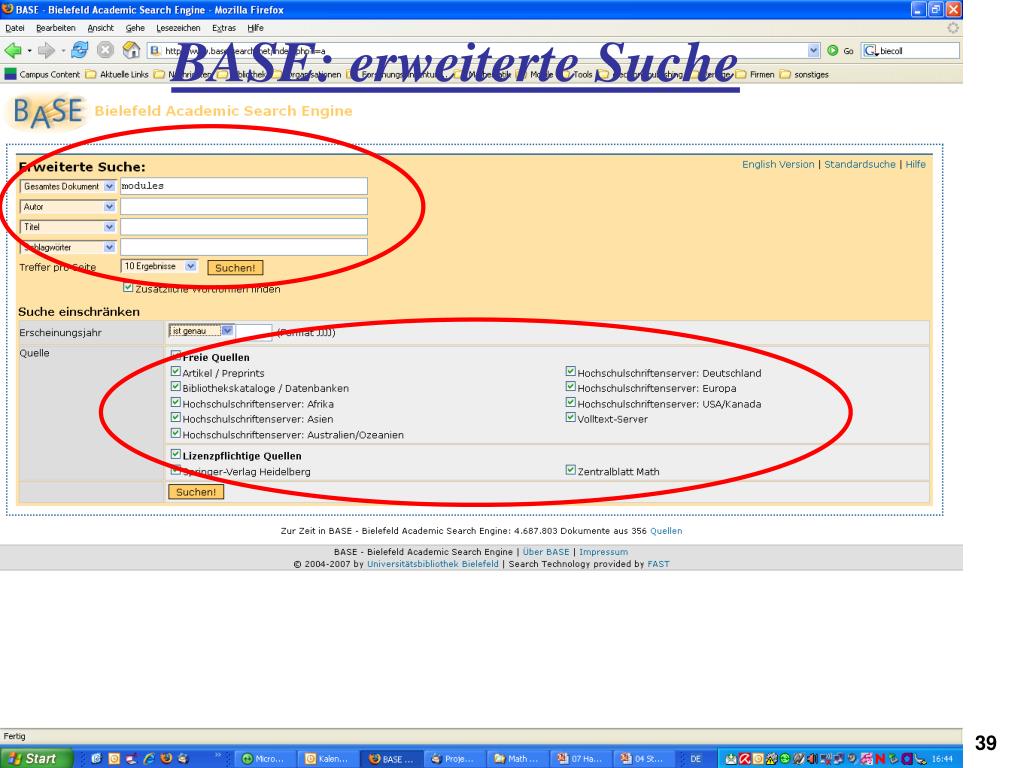The image size is (1024, 768).
Task: Expand the address bar history dropdown
Action: pos(813,50)
